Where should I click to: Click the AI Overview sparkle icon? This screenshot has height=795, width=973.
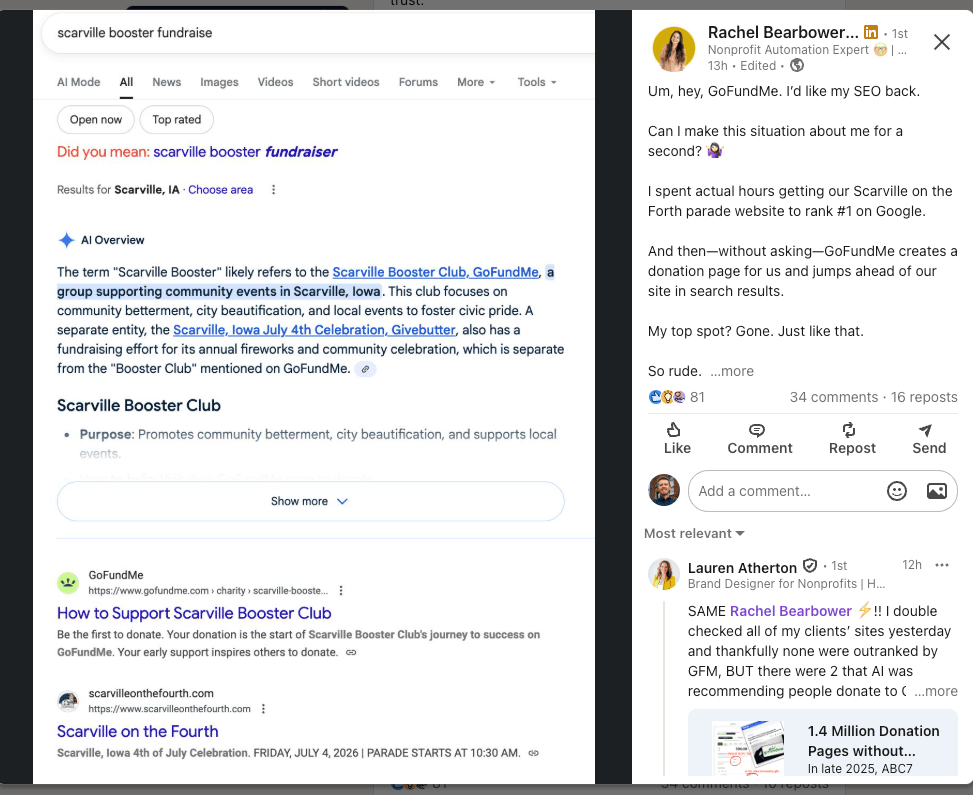66,239
